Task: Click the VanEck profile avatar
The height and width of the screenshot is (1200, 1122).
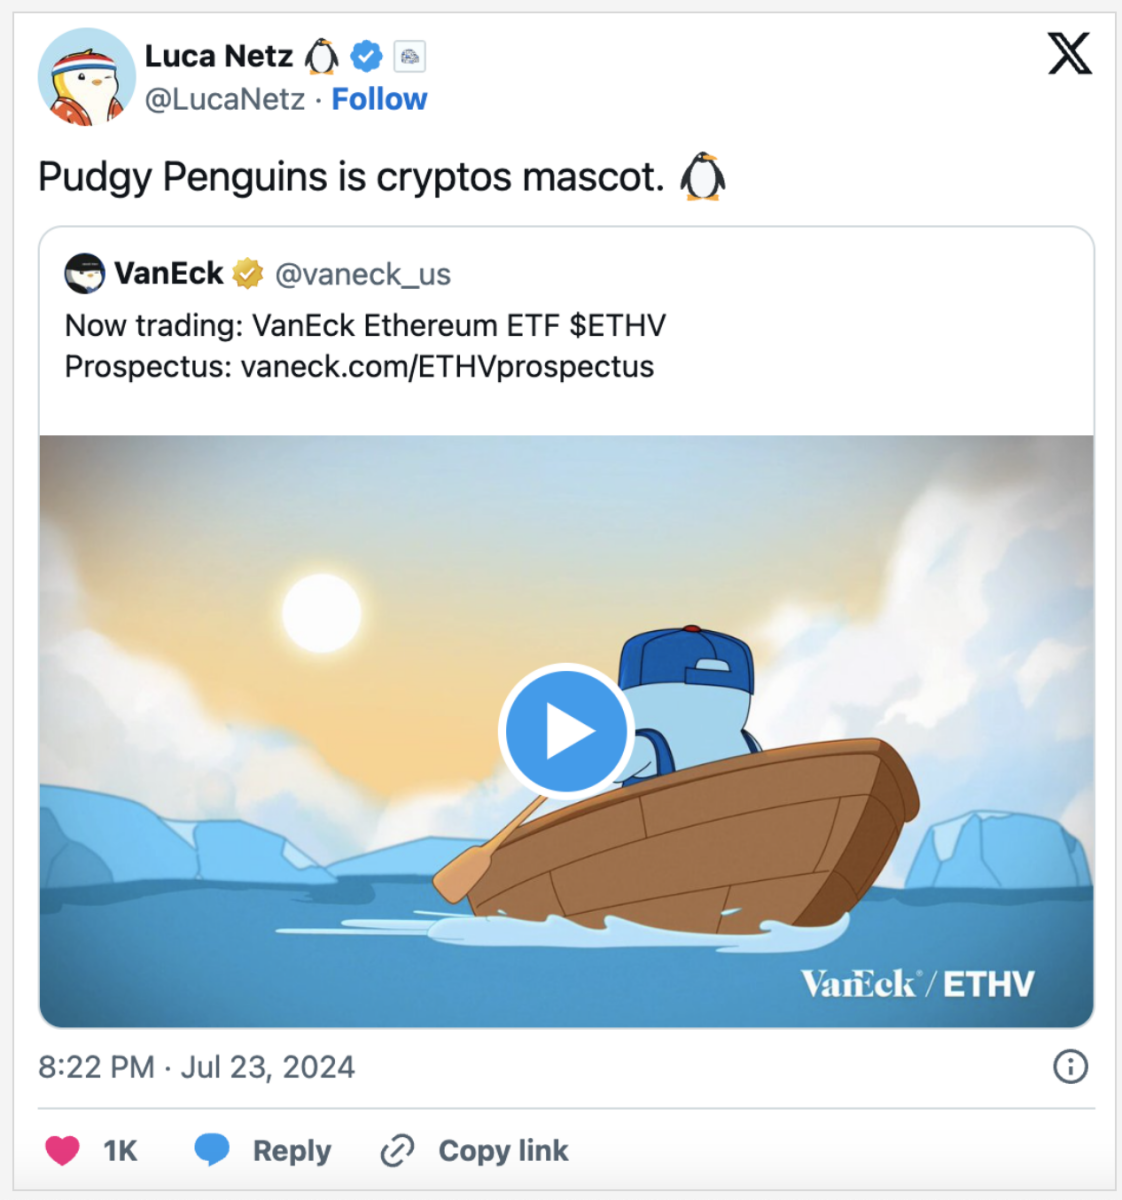Action: click(x=85, y=273)
